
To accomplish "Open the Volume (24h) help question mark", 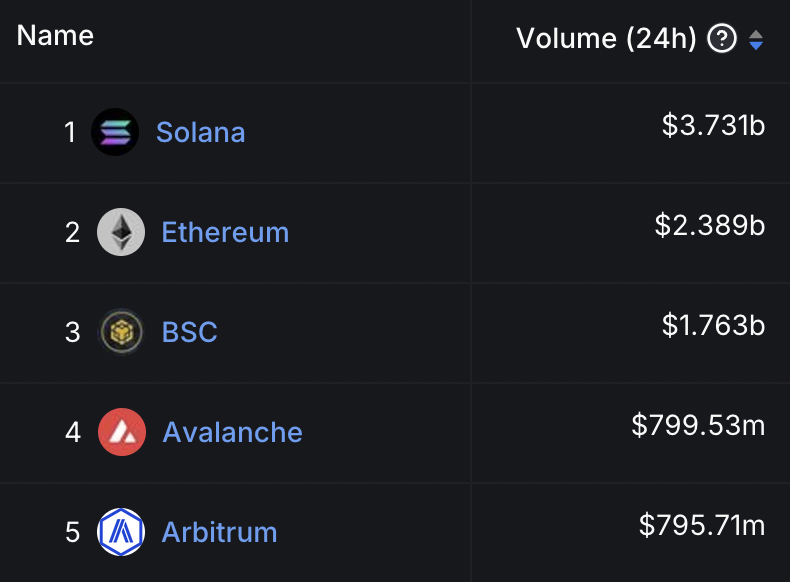I will coord(722,38).
